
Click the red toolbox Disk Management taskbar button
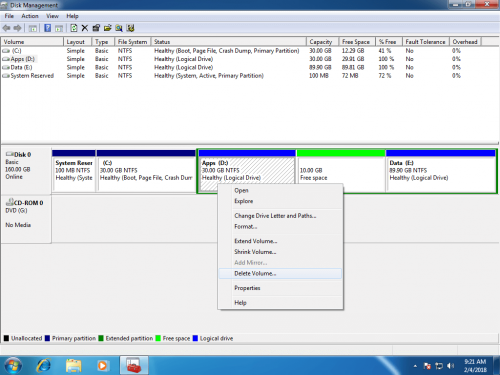click(x=134, y=366)
